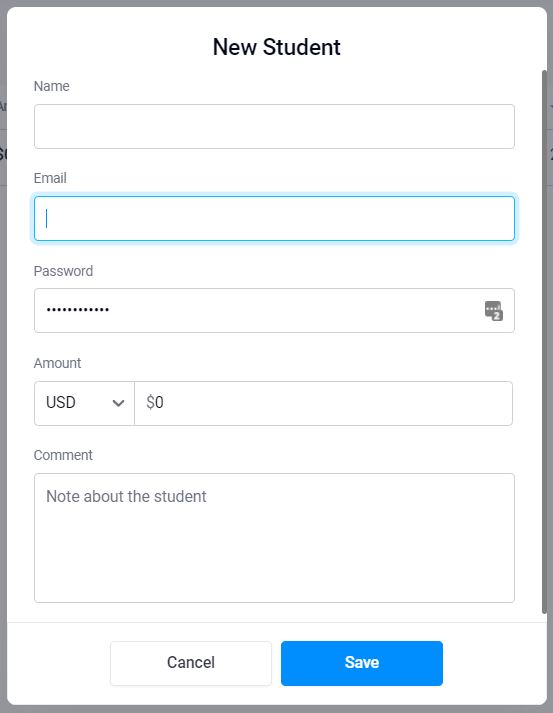Cancel the New Student dialog

click(x=191, y=663)
